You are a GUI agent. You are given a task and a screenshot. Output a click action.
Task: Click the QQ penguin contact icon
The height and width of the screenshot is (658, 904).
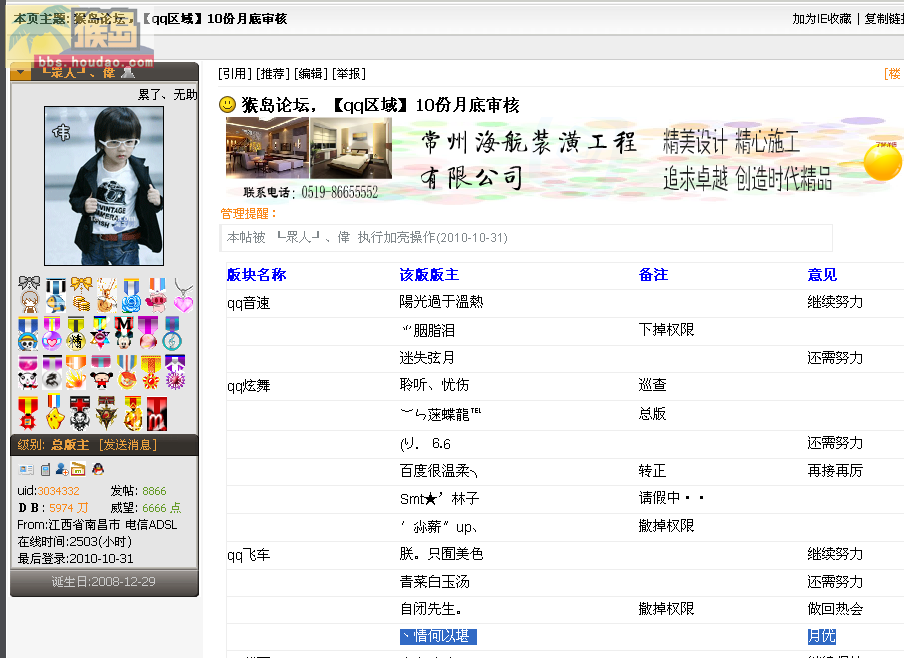pyautogui.click(x=98, y=469)
